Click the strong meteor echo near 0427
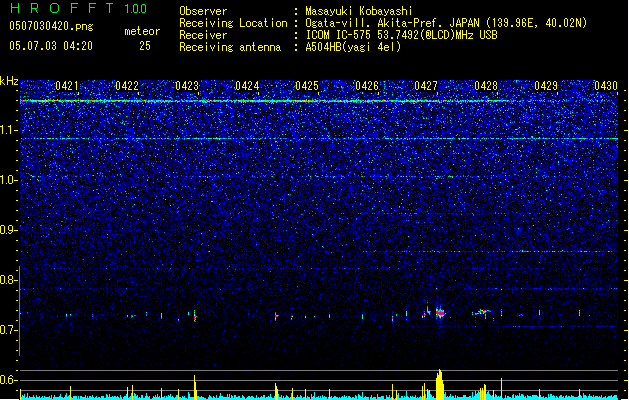 [x=440, y=313]
